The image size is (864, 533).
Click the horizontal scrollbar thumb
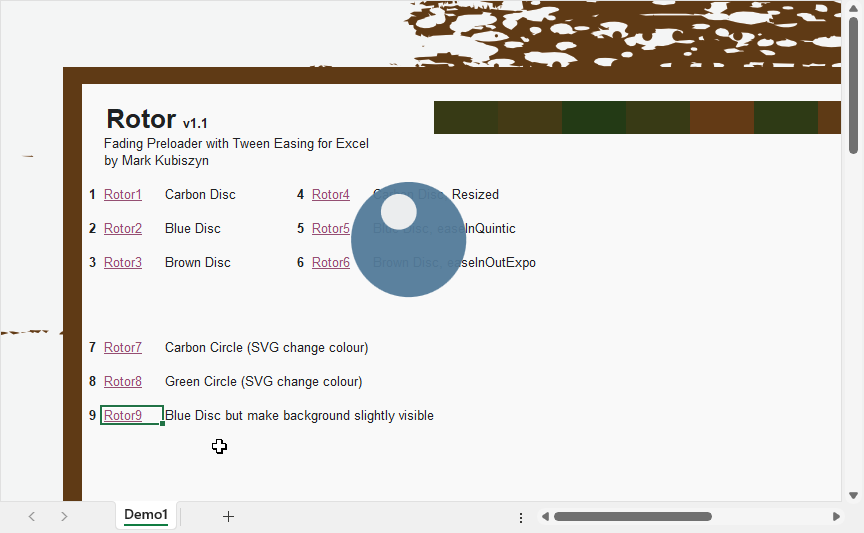632,517
